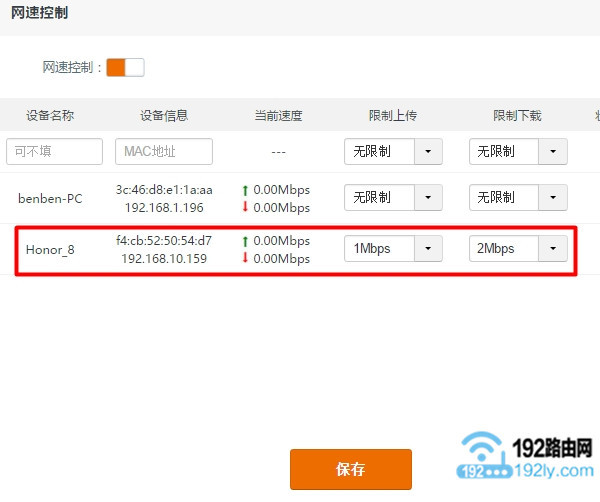Click the orange 保存 button
Viewport: 600px width, 502px height.
click(x=350, y=469)
